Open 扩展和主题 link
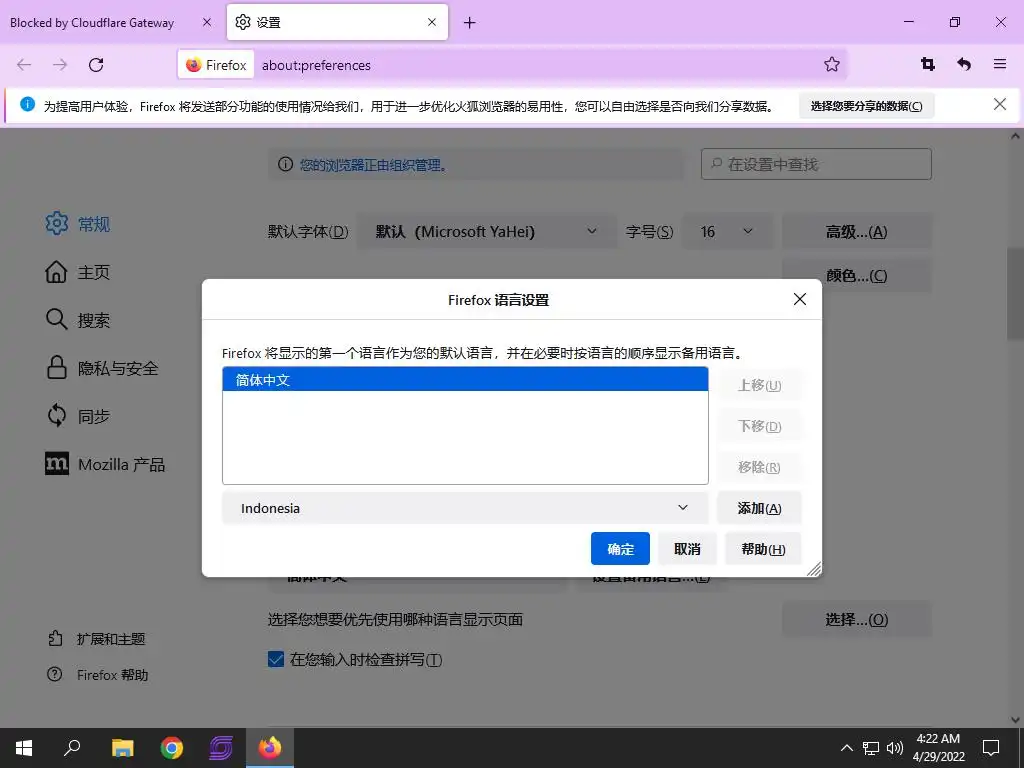 tap(96, 639)
